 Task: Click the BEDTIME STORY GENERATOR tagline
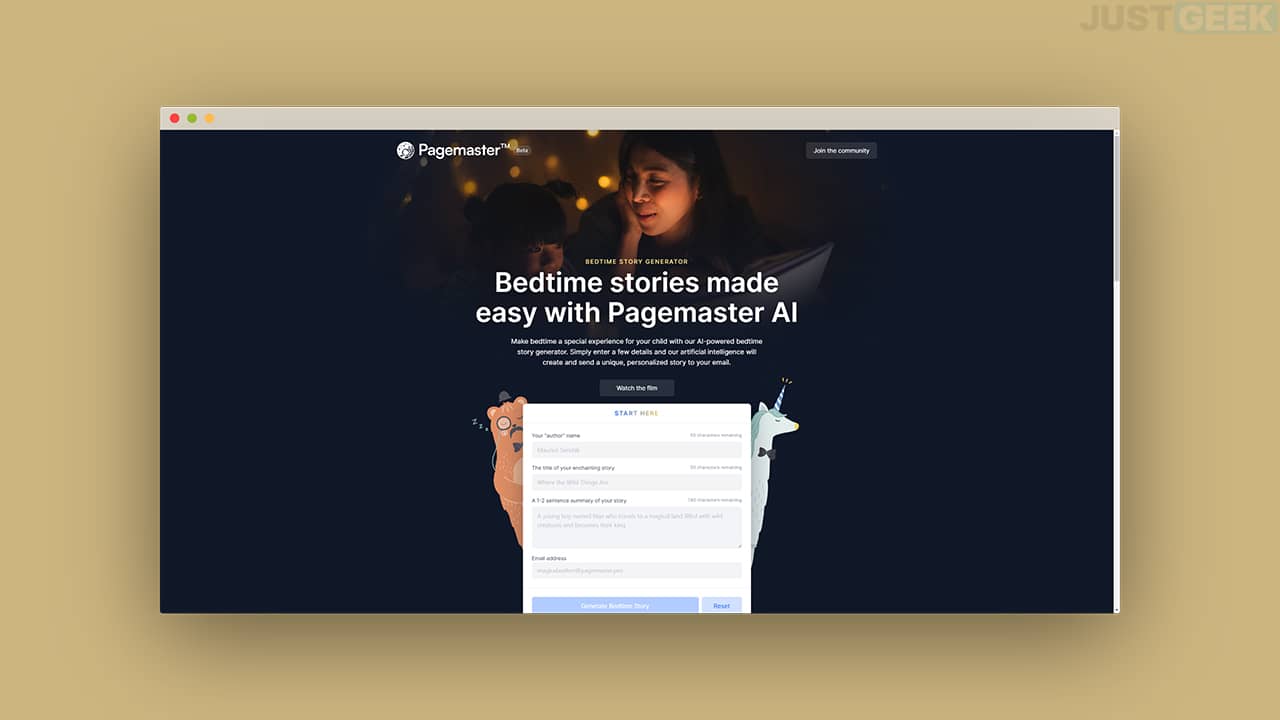[637, 262]
